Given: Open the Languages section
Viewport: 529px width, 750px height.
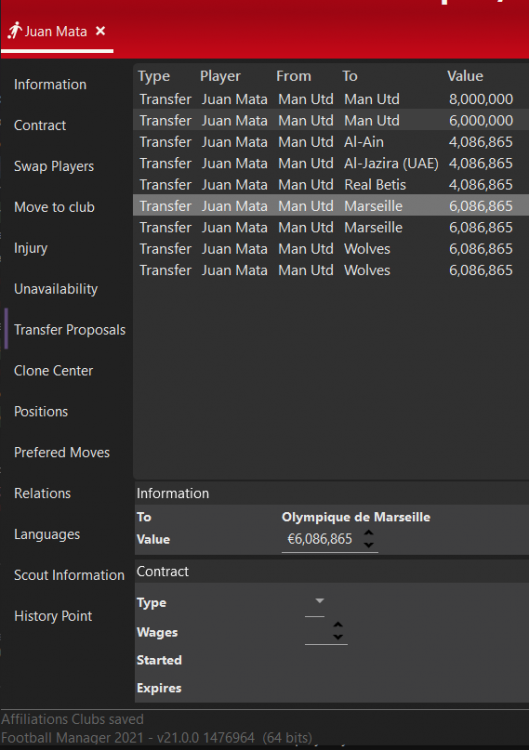Looking at the screenshot, I should point(47,534).
